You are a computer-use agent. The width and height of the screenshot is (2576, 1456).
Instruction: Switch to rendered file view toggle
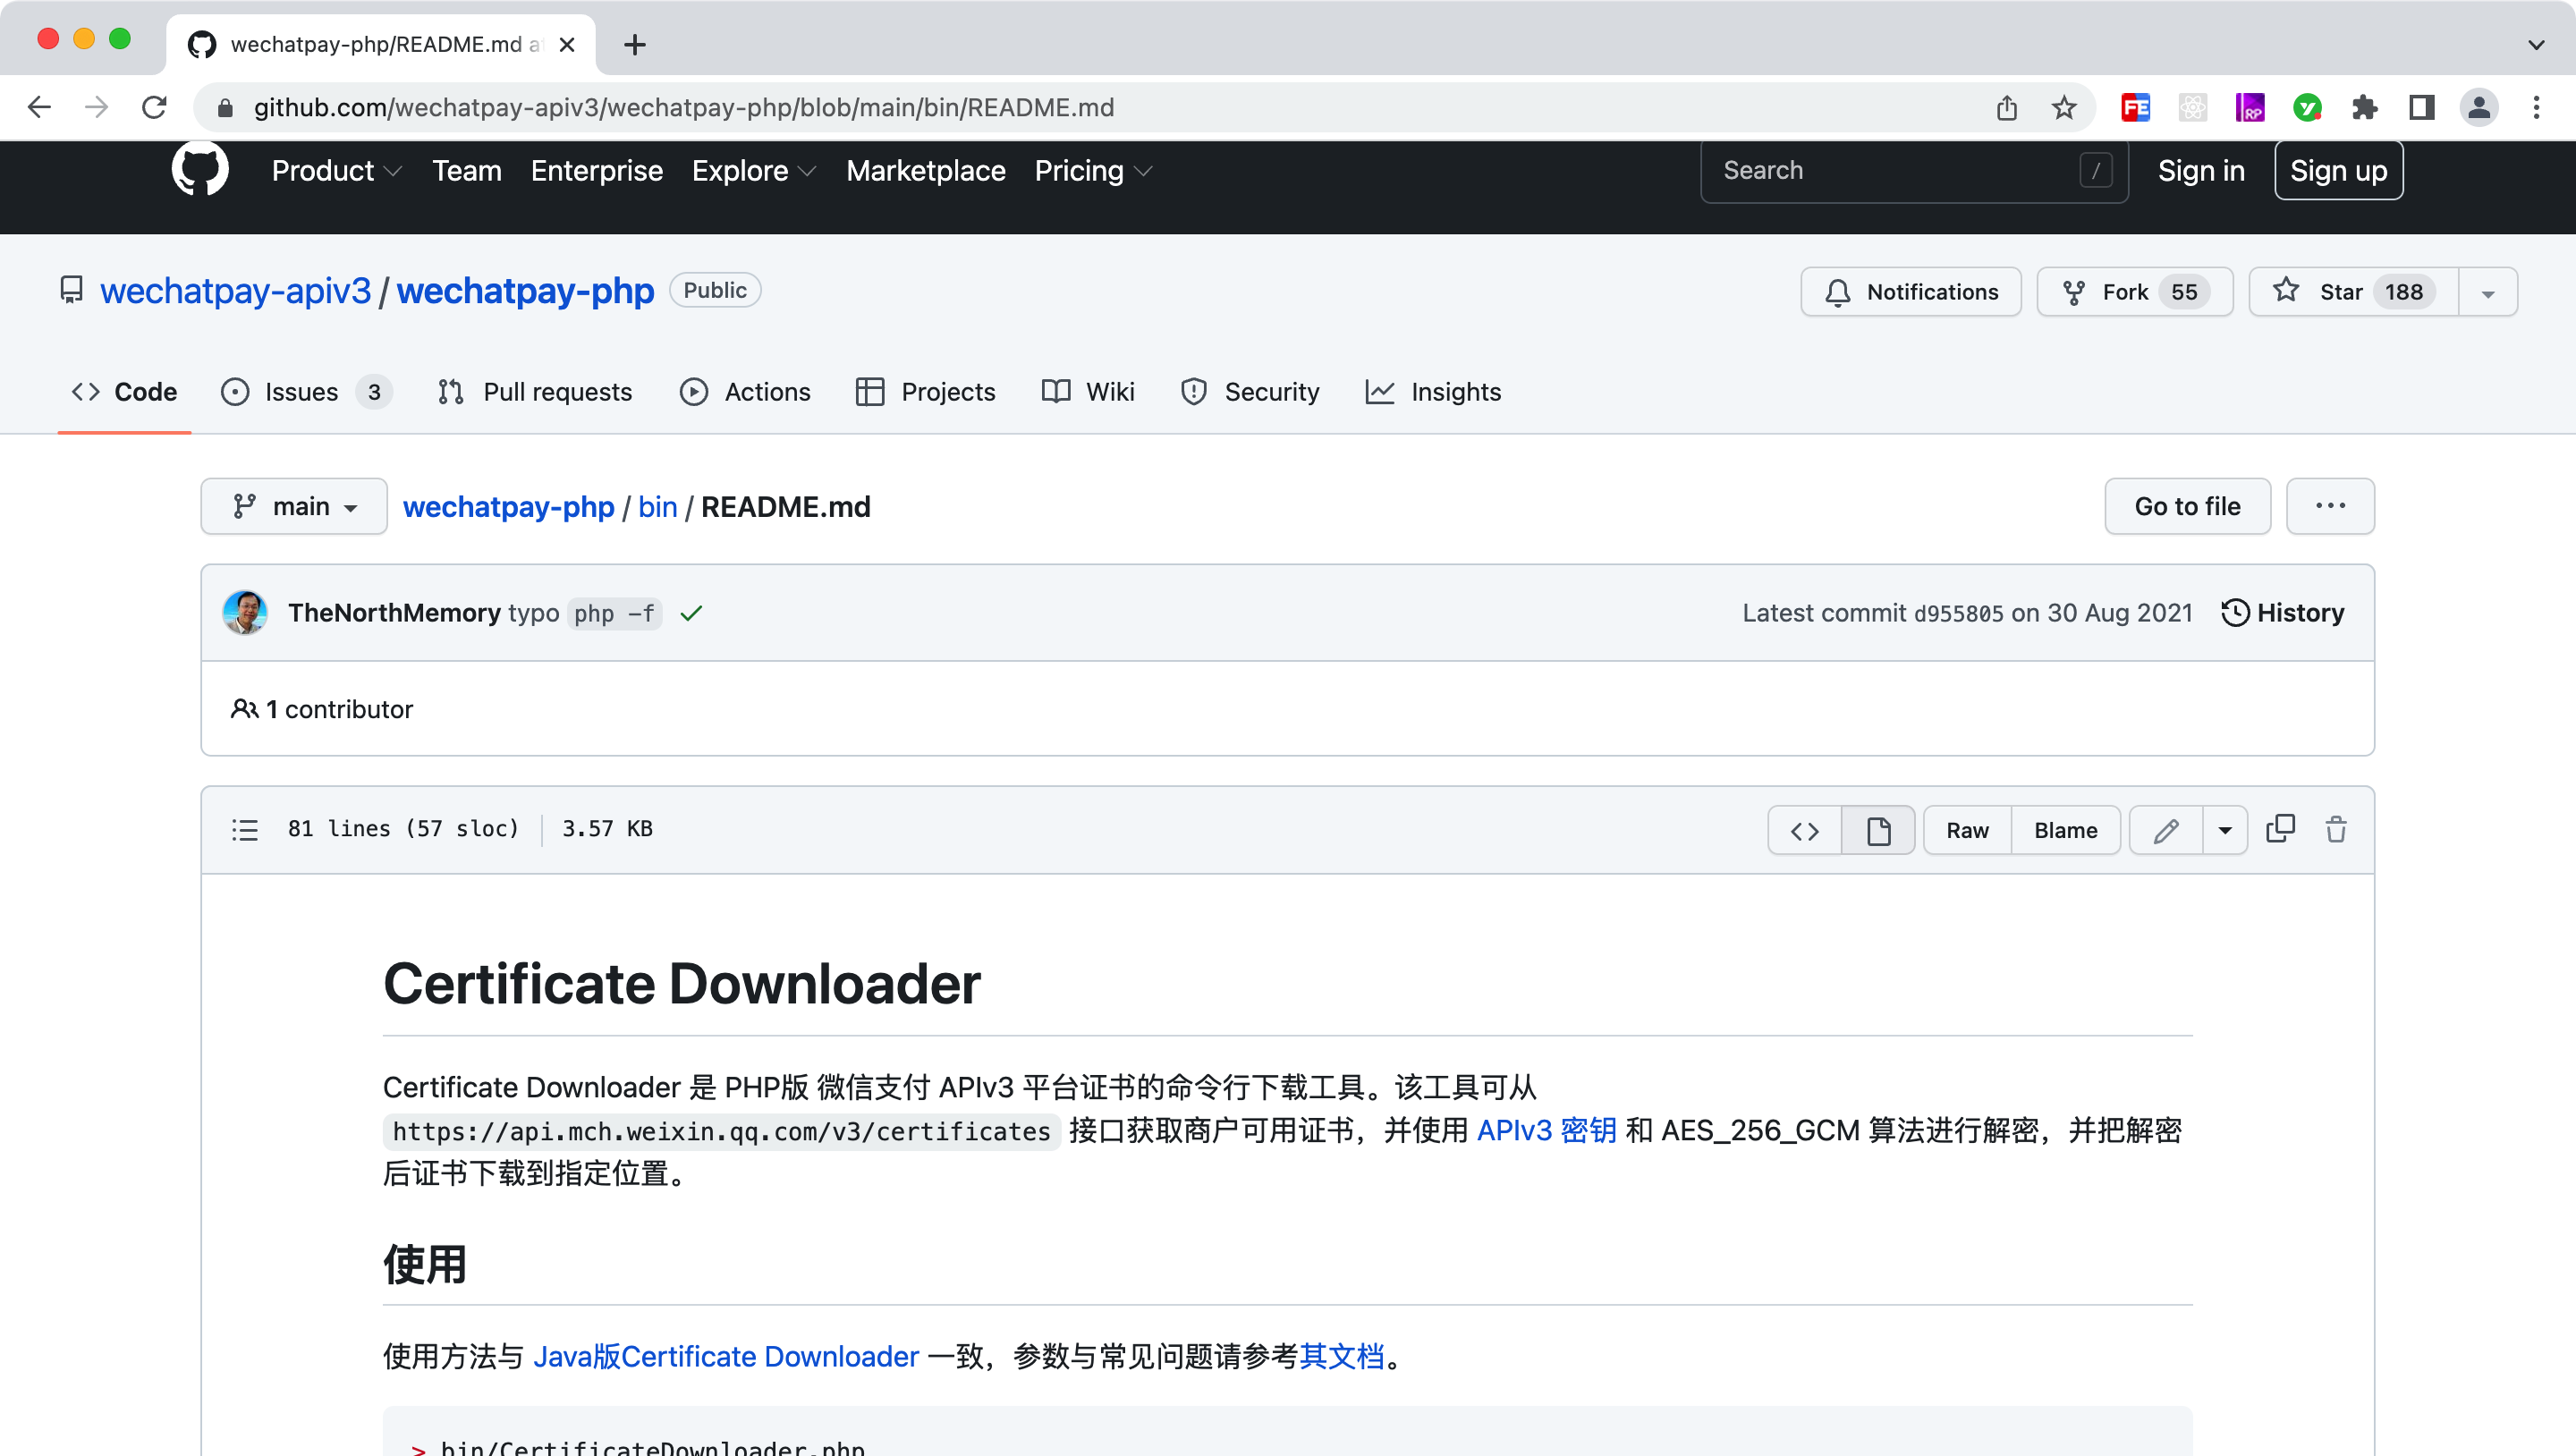point(1877,830)
